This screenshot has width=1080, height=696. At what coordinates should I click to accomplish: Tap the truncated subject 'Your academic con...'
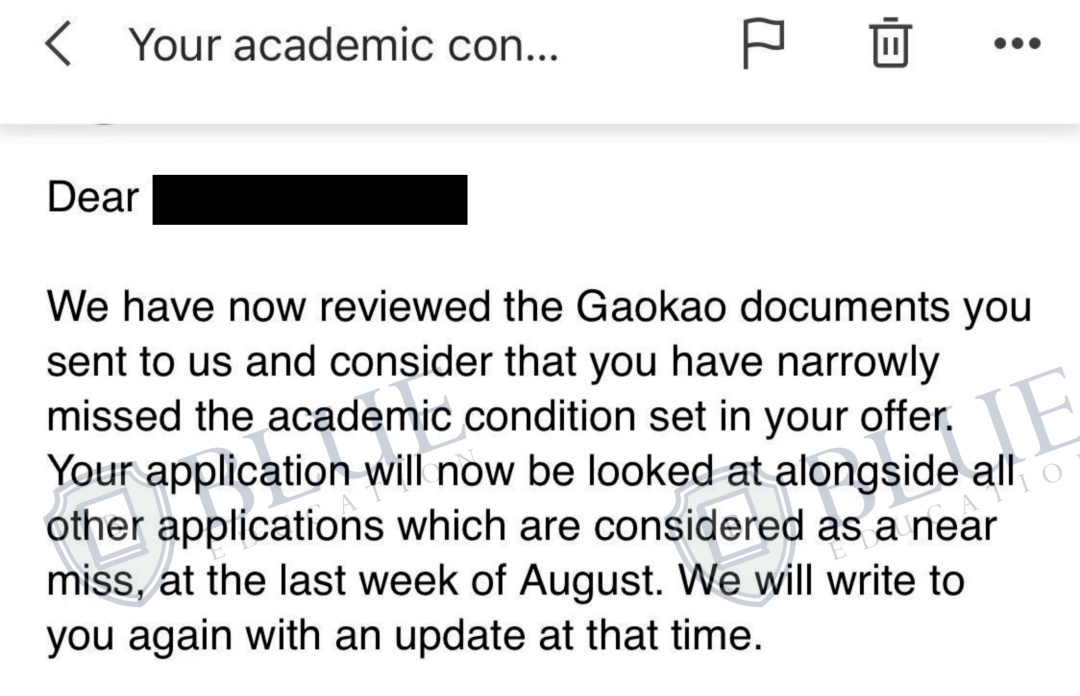point(343,45)
